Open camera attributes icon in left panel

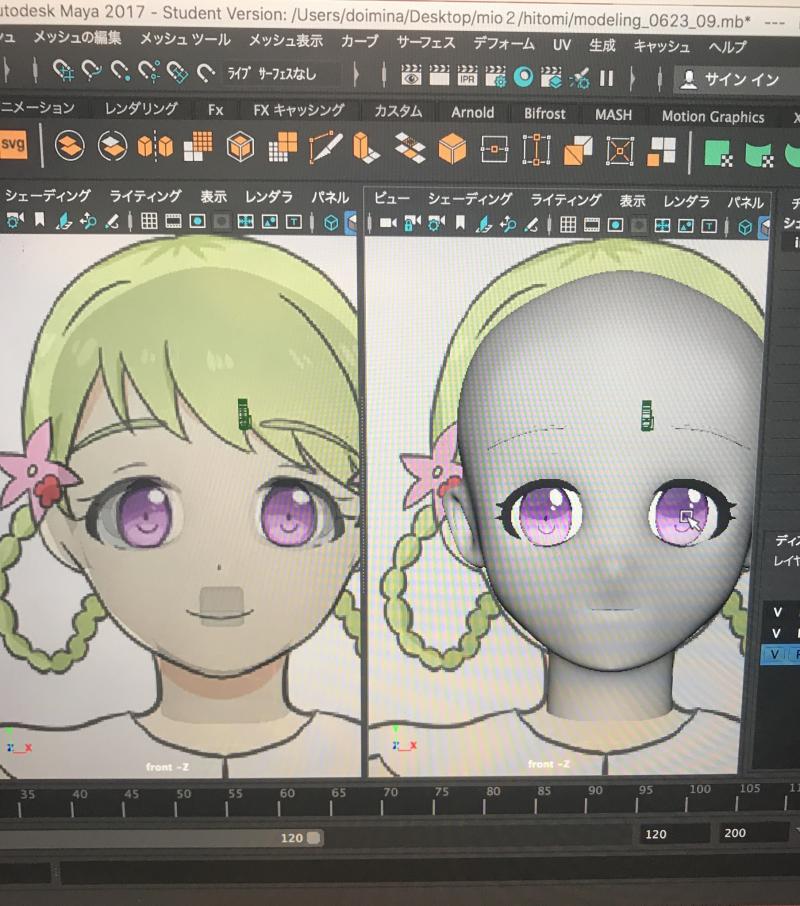[14, 220]
